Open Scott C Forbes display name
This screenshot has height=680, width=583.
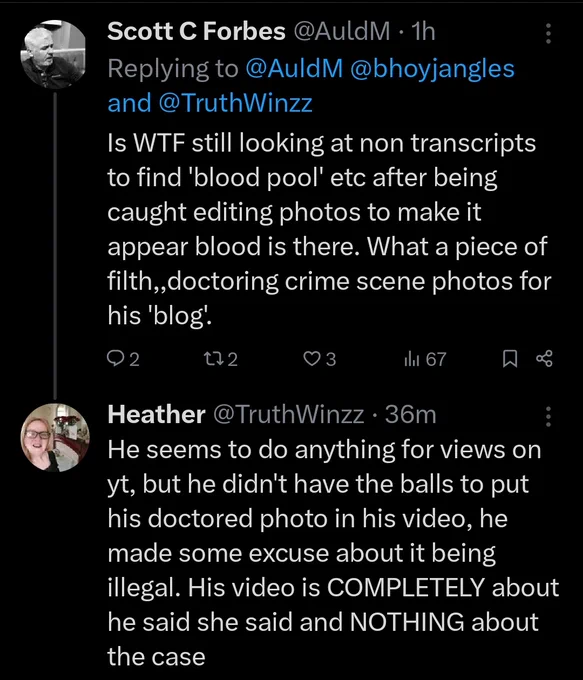pyautogui.click(x=197, y=31)
